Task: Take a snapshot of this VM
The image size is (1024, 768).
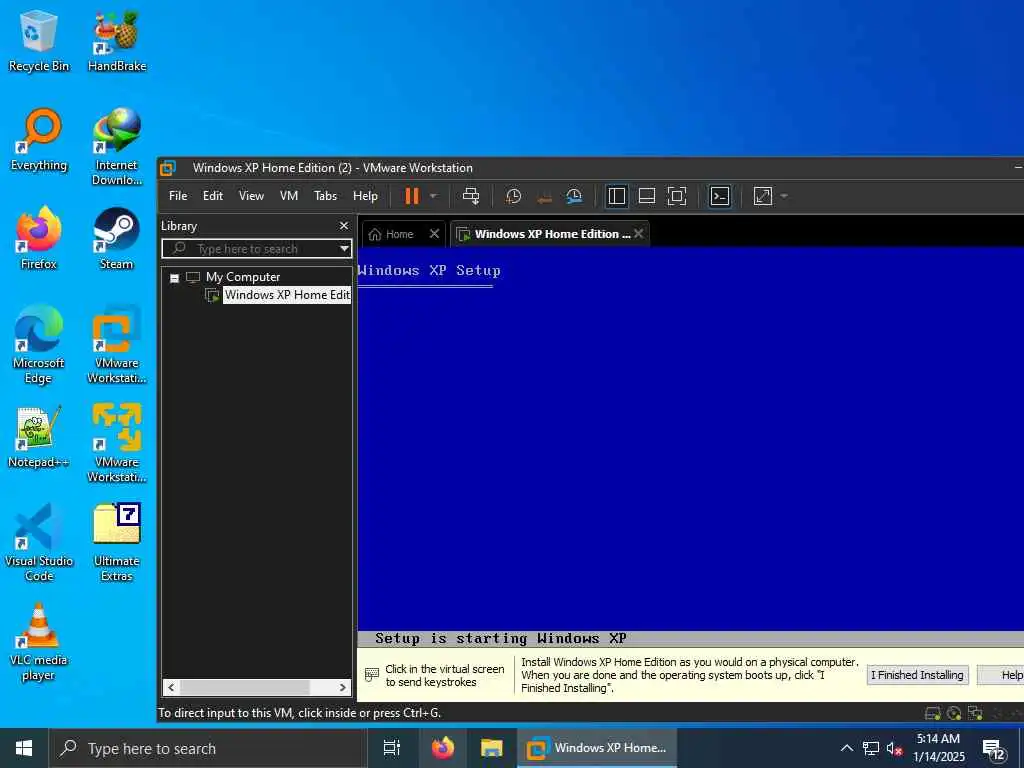Action: coord(513,196)
